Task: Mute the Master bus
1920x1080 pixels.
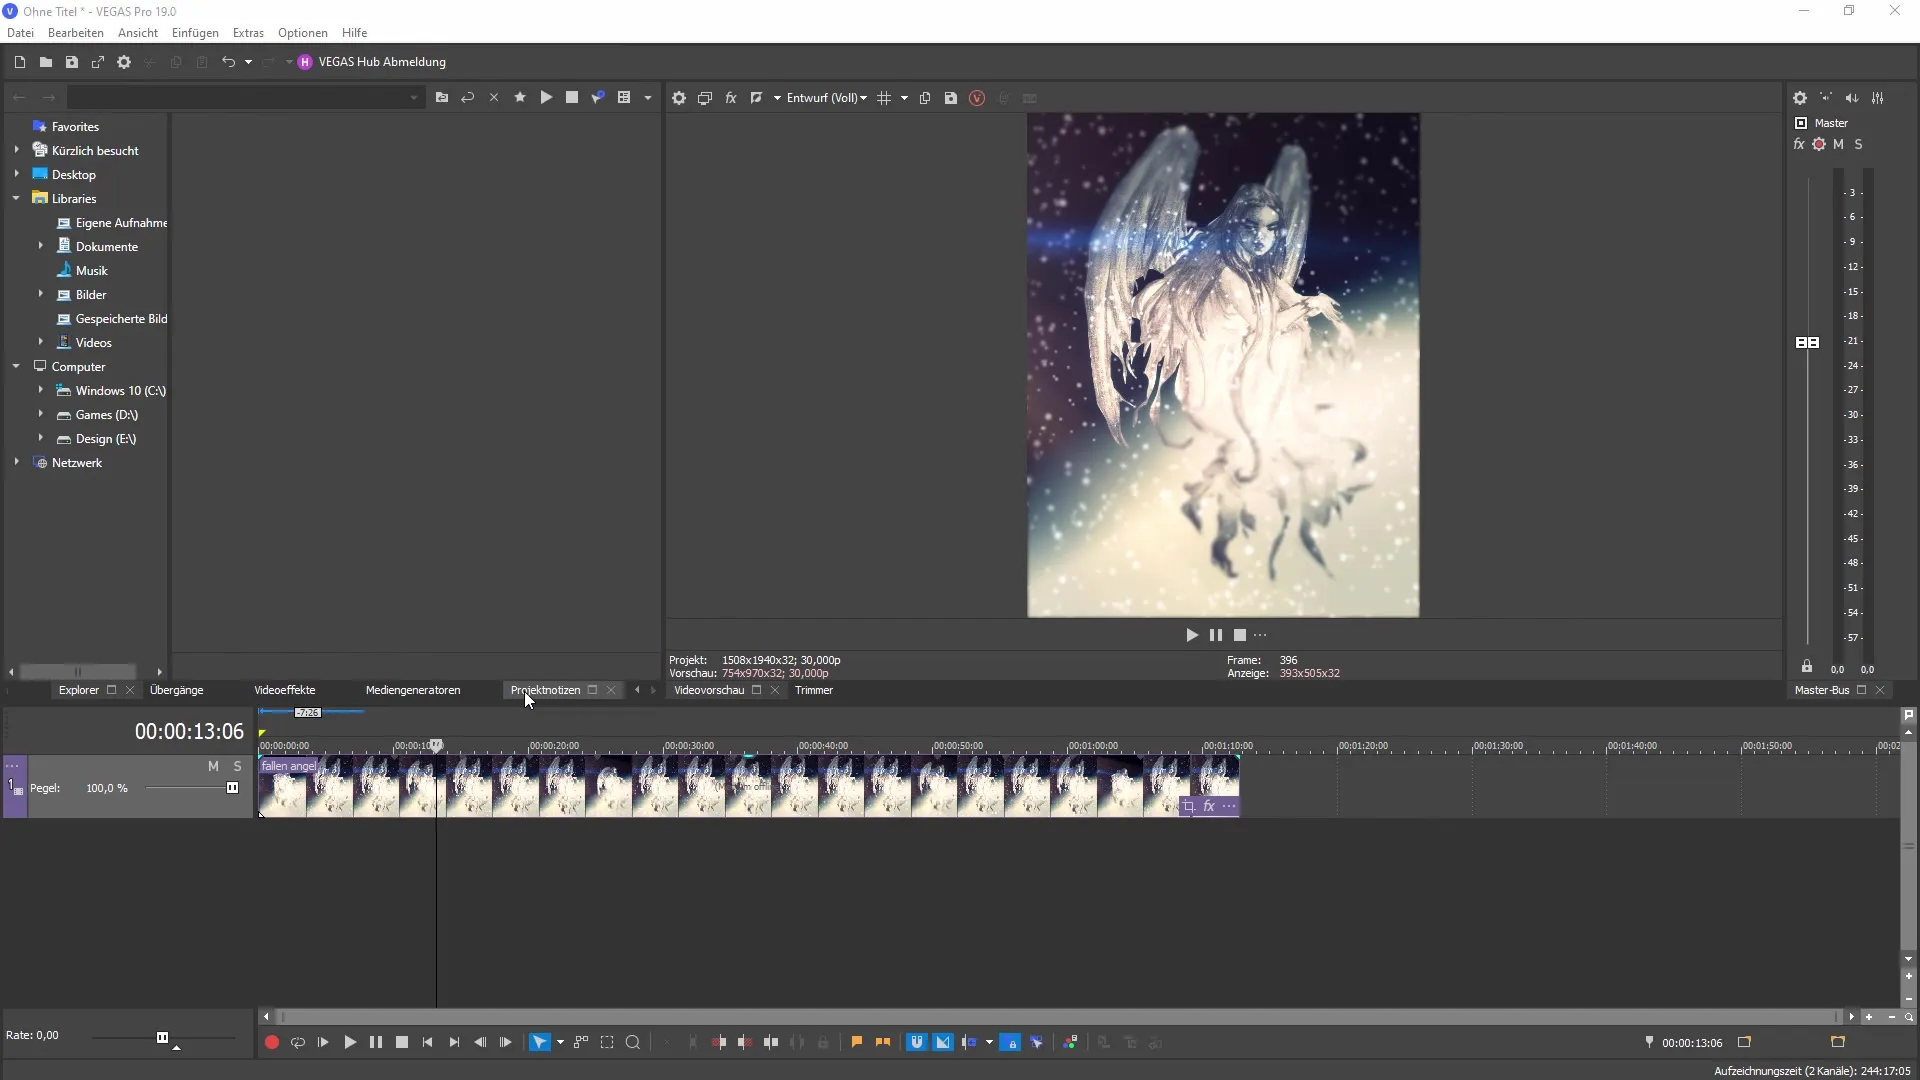Action: coord(1838,145)
